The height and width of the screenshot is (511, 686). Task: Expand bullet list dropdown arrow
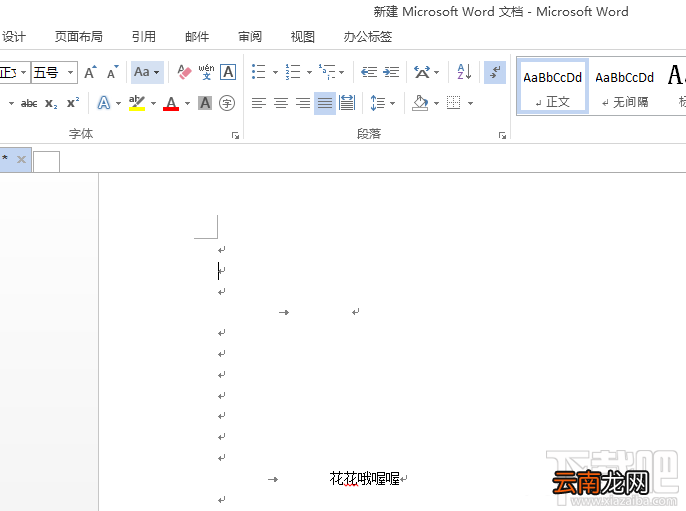(x=275, y=72)
